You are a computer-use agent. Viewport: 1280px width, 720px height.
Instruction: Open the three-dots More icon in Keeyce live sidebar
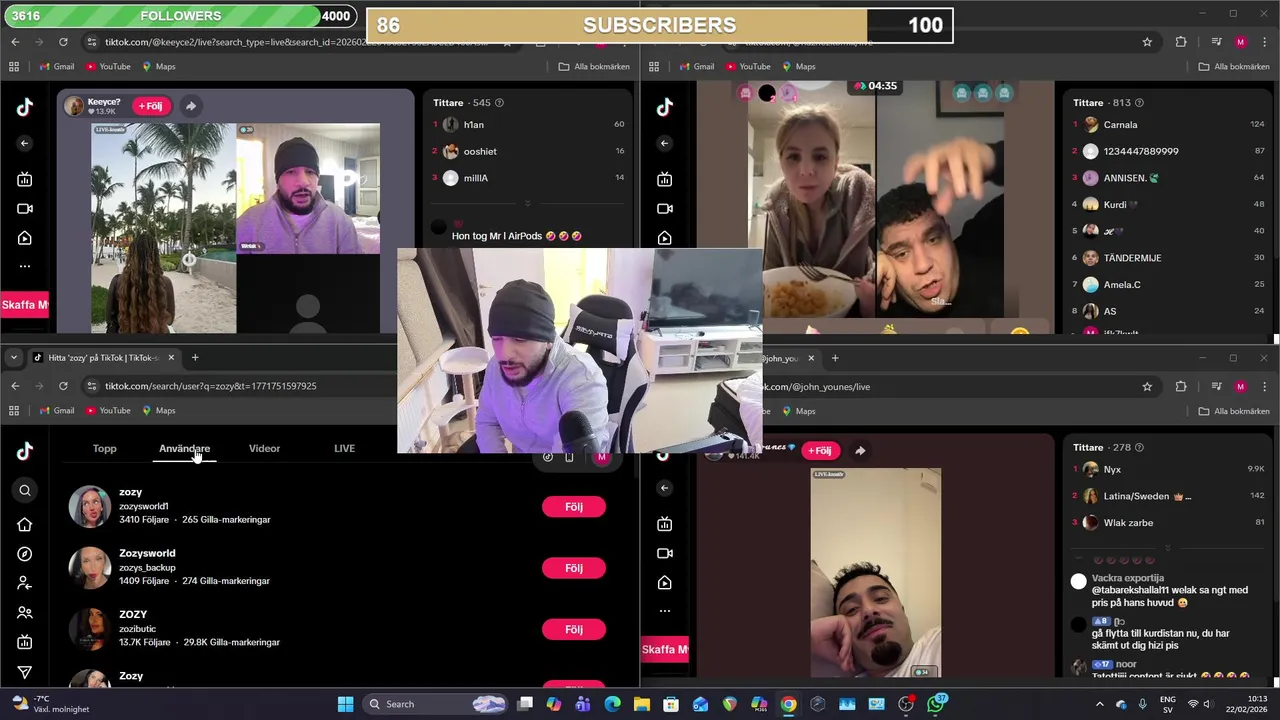(x=25, y=266)
